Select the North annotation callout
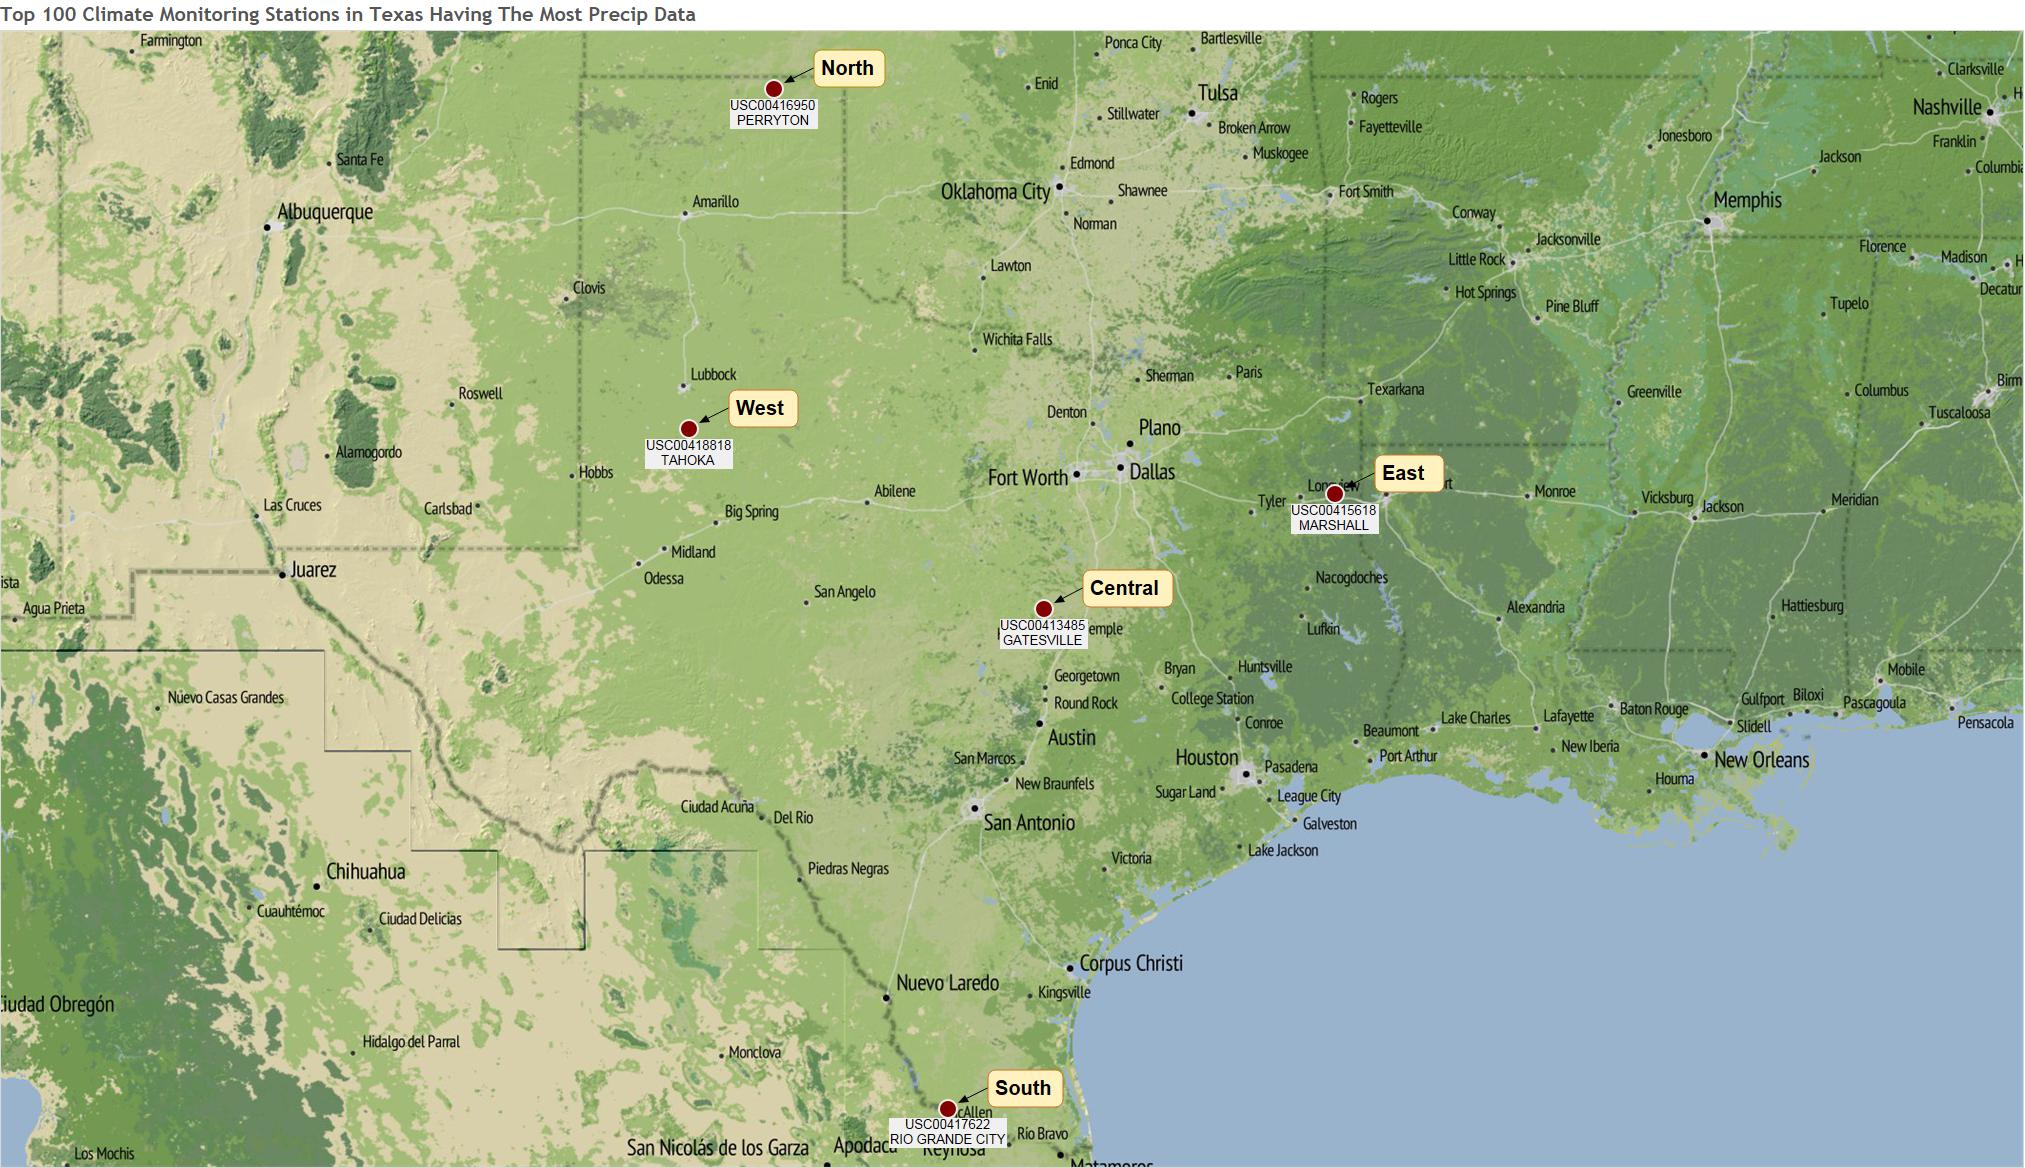The width and height of the screenshot is (2025, 1168). (x=848, y=69)
